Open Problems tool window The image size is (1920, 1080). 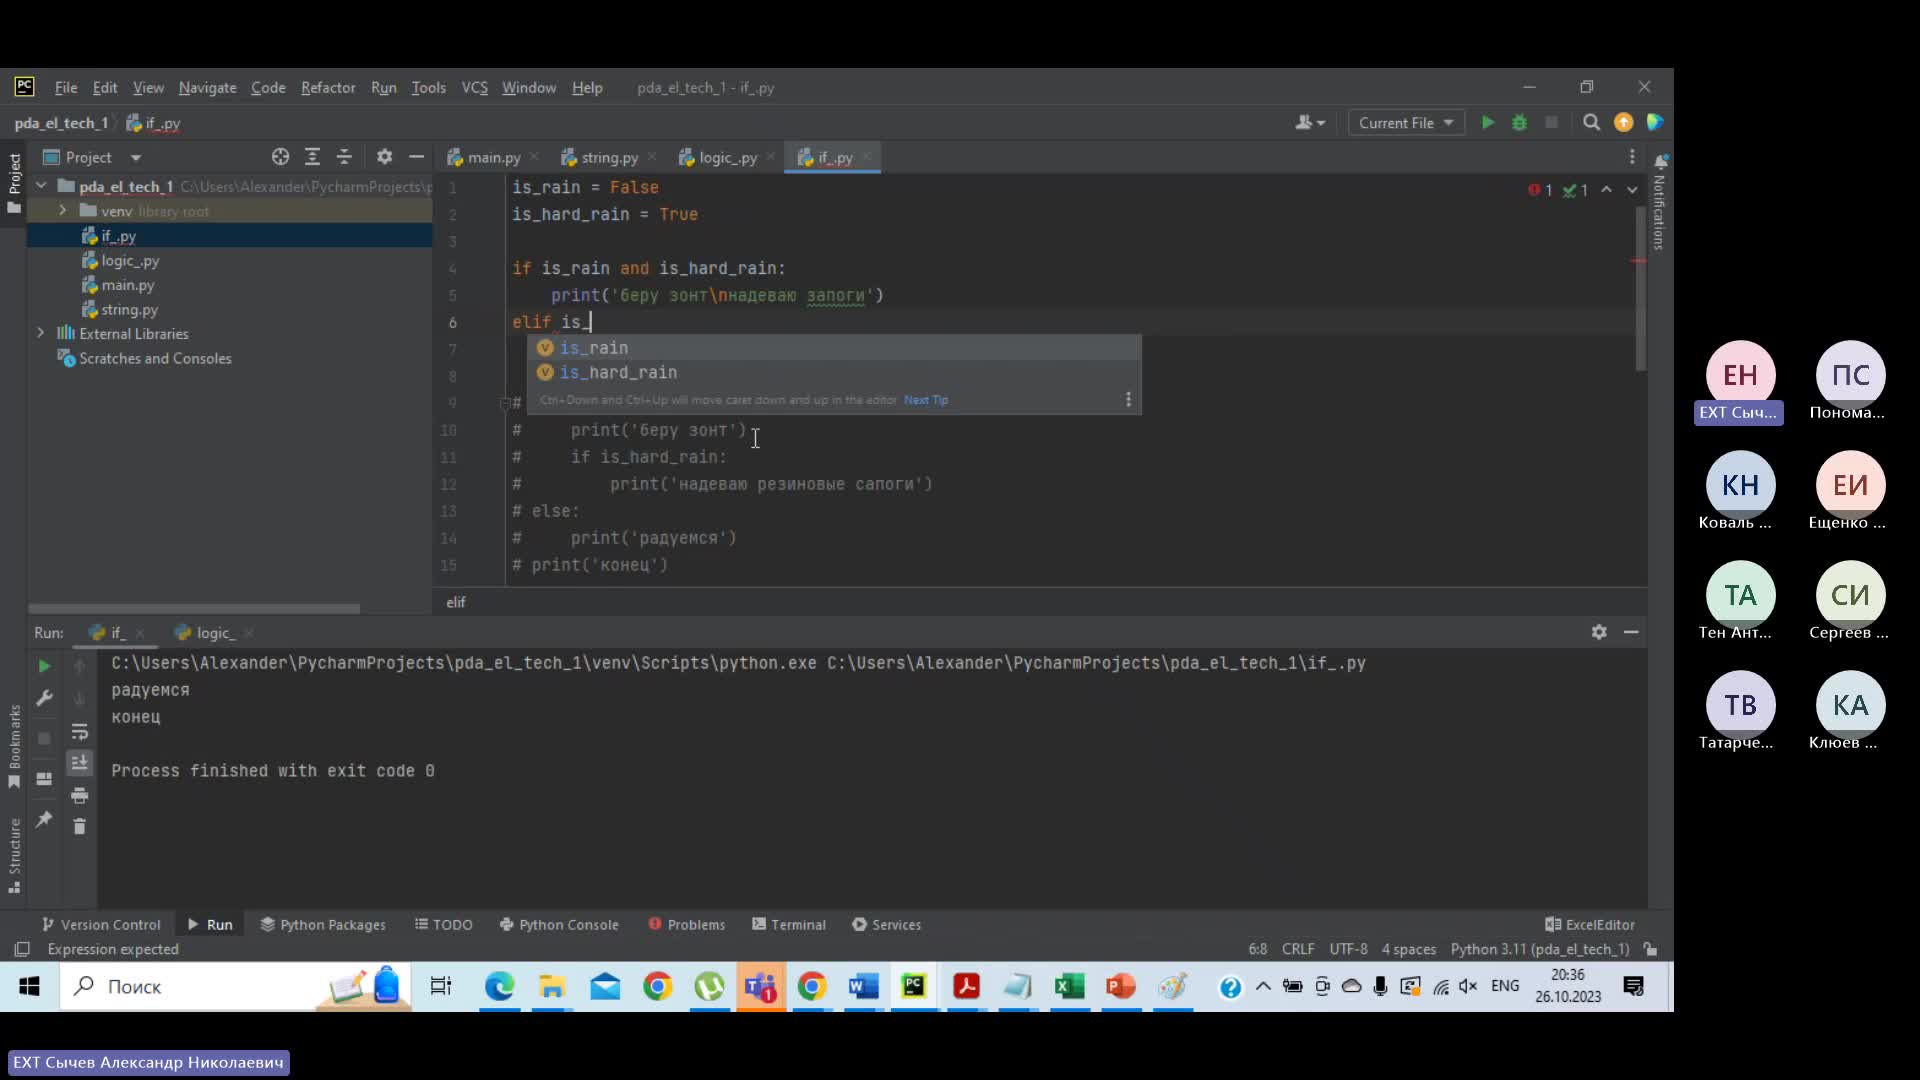687,924
